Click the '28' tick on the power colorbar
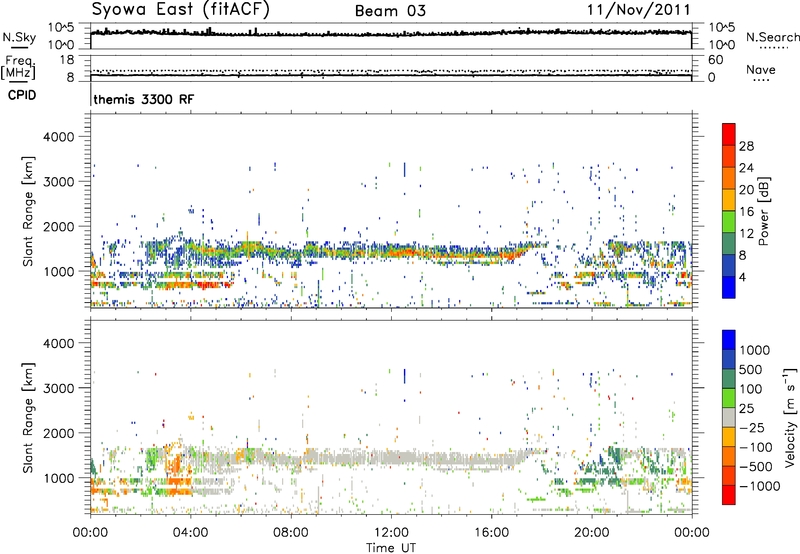Viewport: 800px width, 554px height. click(746, 146)
